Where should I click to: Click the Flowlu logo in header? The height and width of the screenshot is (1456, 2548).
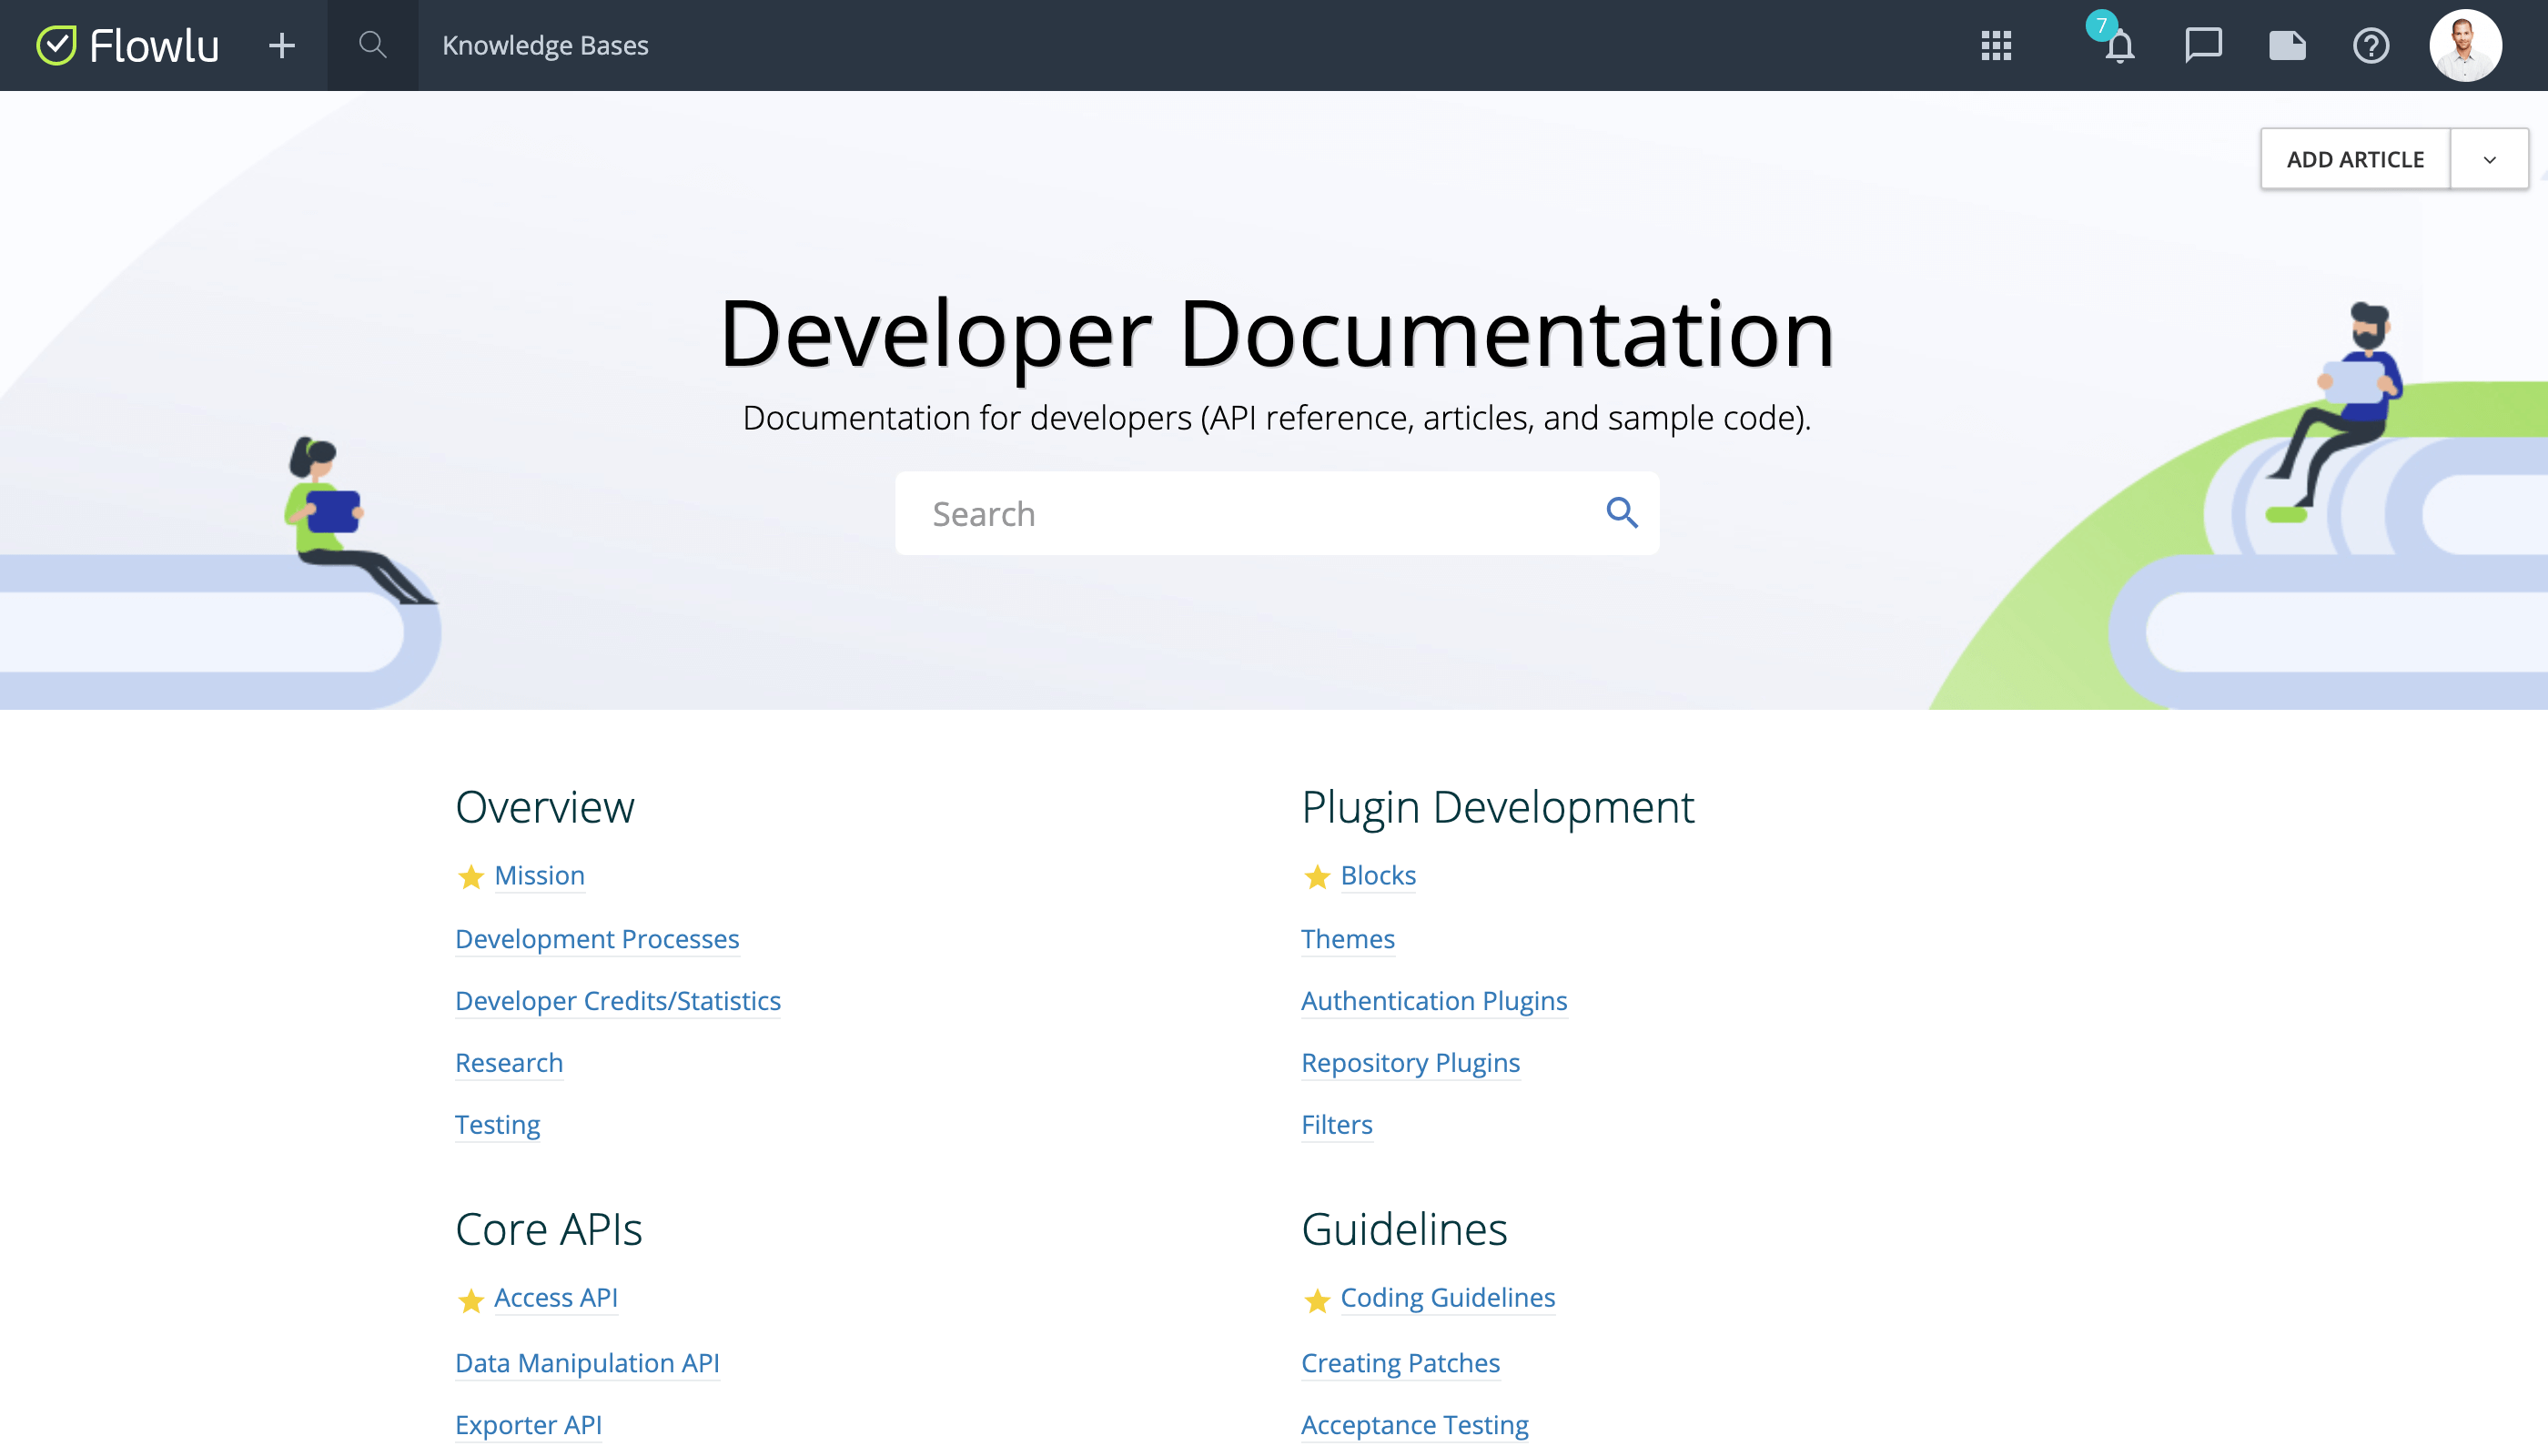tap(128, 45)
